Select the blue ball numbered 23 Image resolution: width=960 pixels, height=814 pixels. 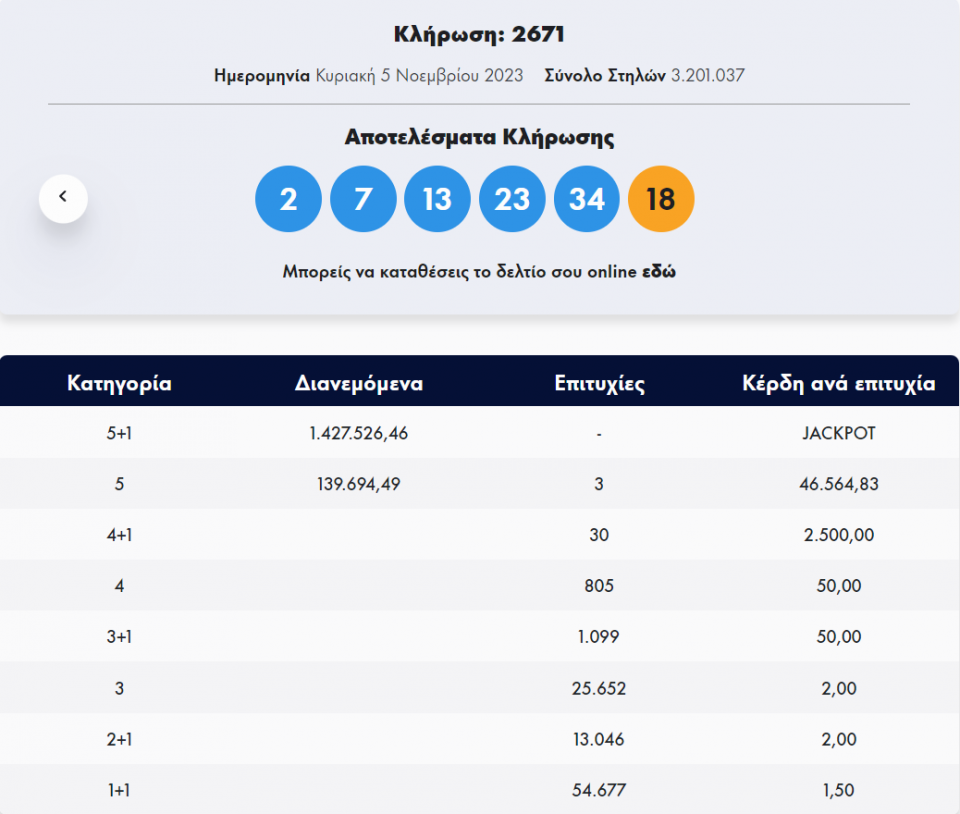pos(512,199)
